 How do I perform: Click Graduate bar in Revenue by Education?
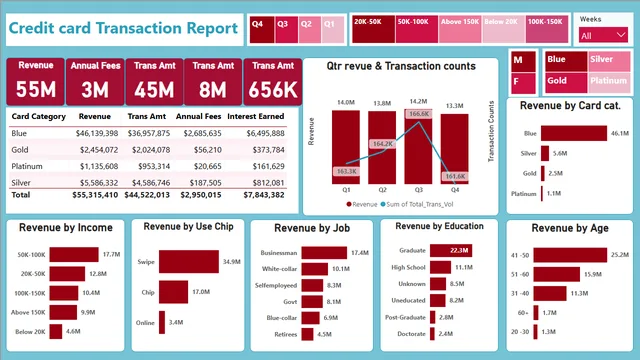pos(451,250)
